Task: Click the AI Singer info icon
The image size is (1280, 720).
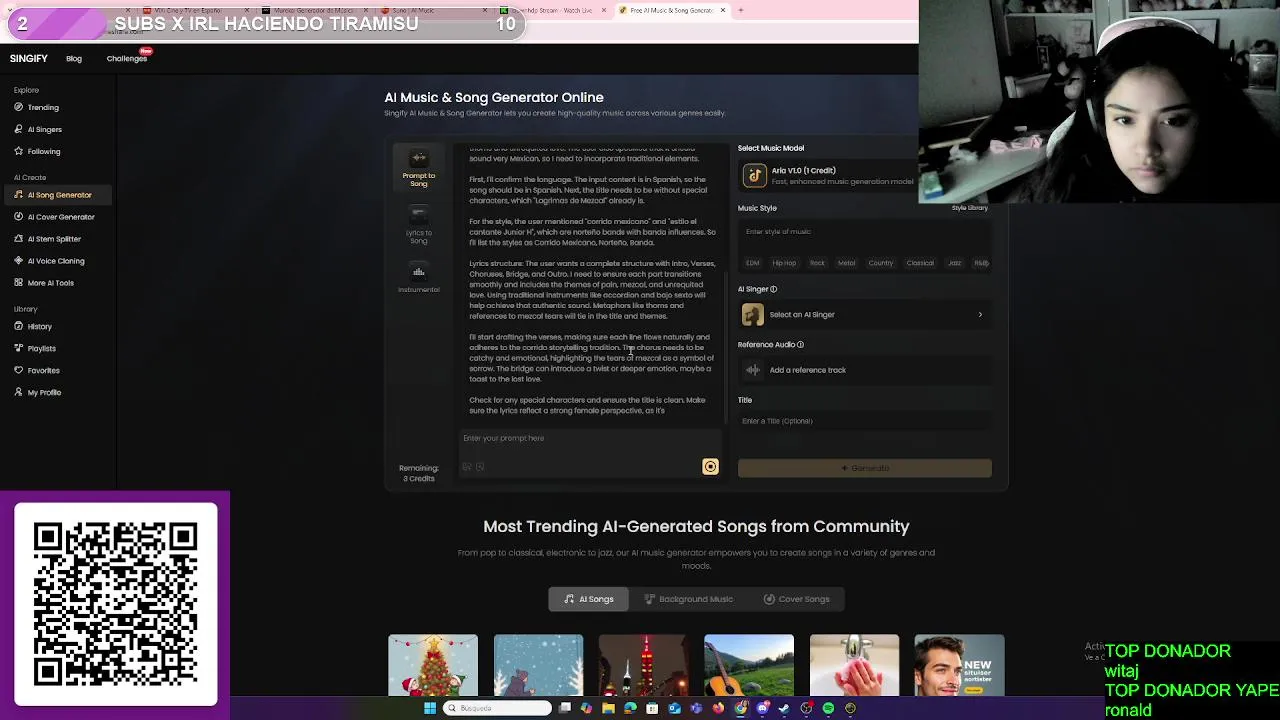Action: pos(774,289)
